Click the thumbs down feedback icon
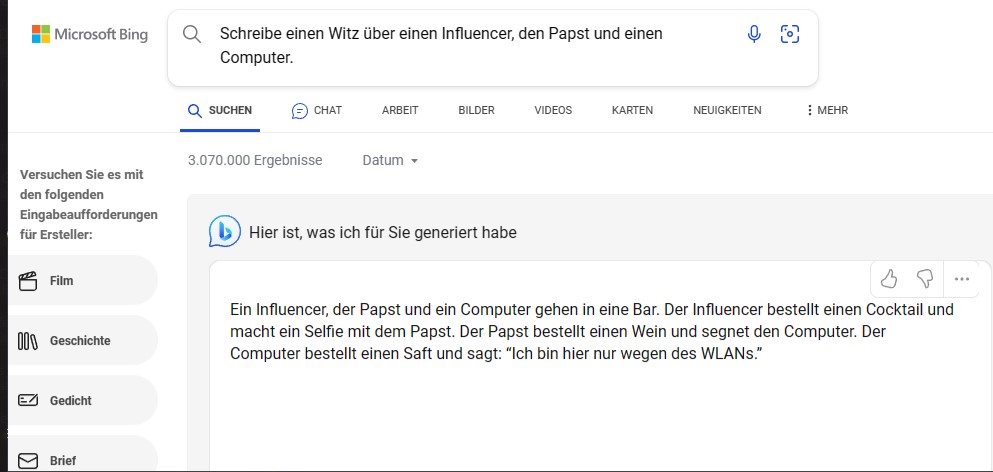 tap(925, 279)
